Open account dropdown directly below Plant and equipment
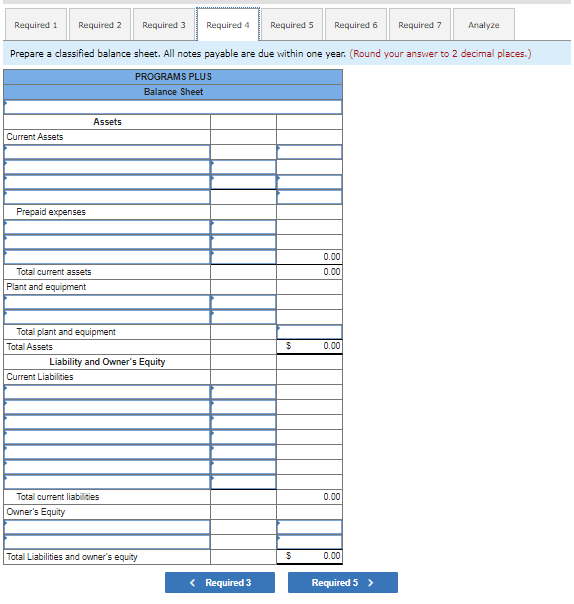 [107, 302]
